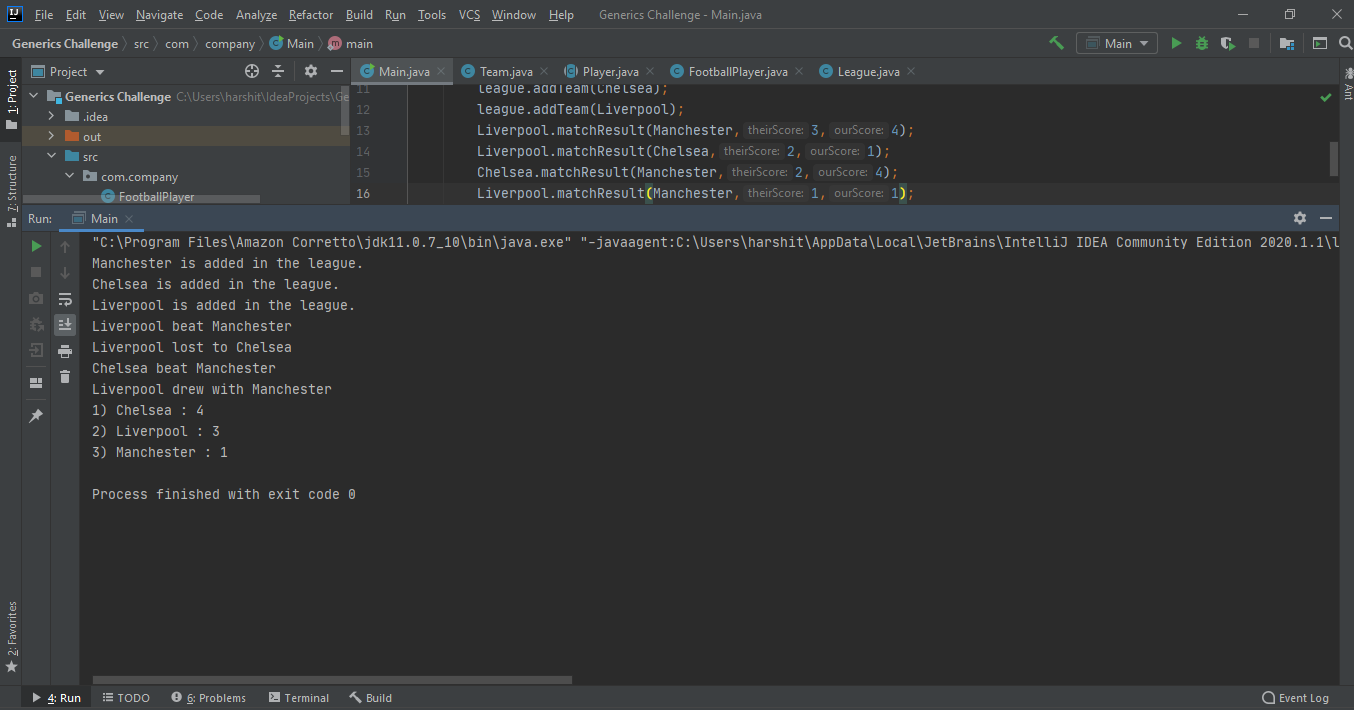Go up the stack trace arrow
Viewport: 1354px width, 710px height.
(65, 246)
